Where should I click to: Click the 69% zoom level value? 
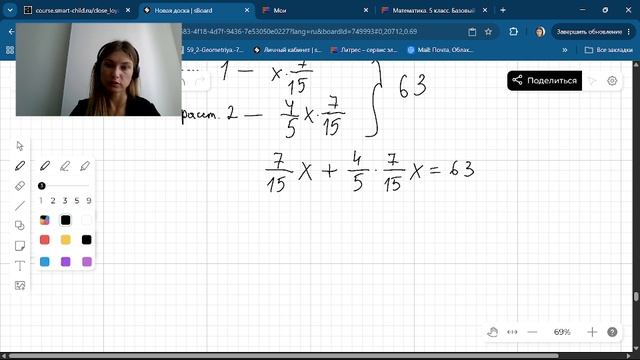562,332
